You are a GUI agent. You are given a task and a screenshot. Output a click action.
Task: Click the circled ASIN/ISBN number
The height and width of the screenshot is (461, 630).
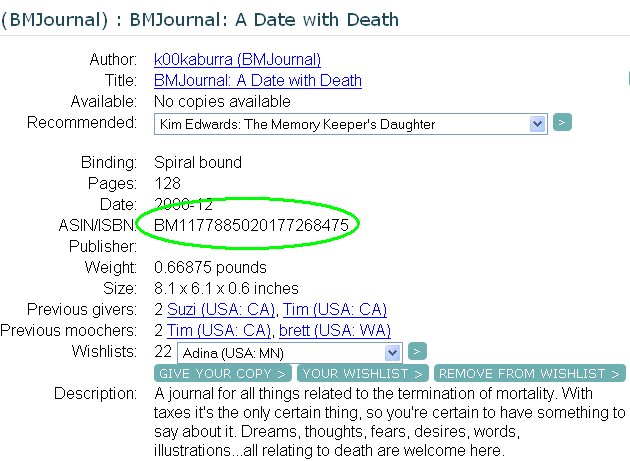(x=251, y=225)
